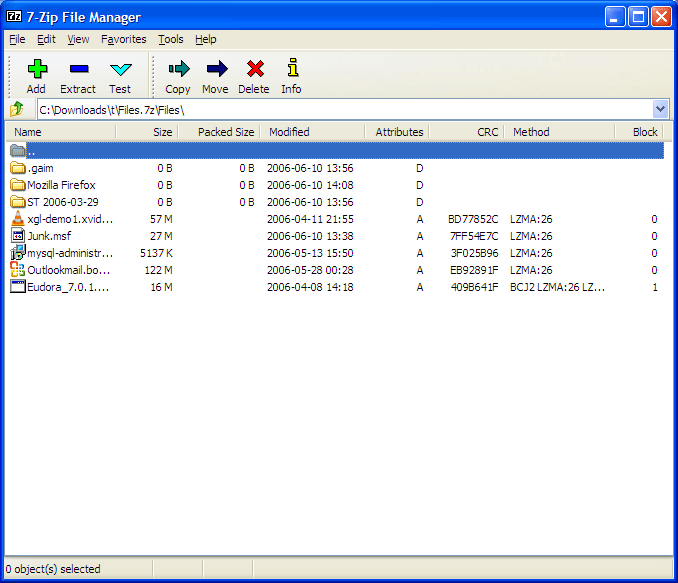Click the Copy toolbar icon
678x583 pixels.
179,68
